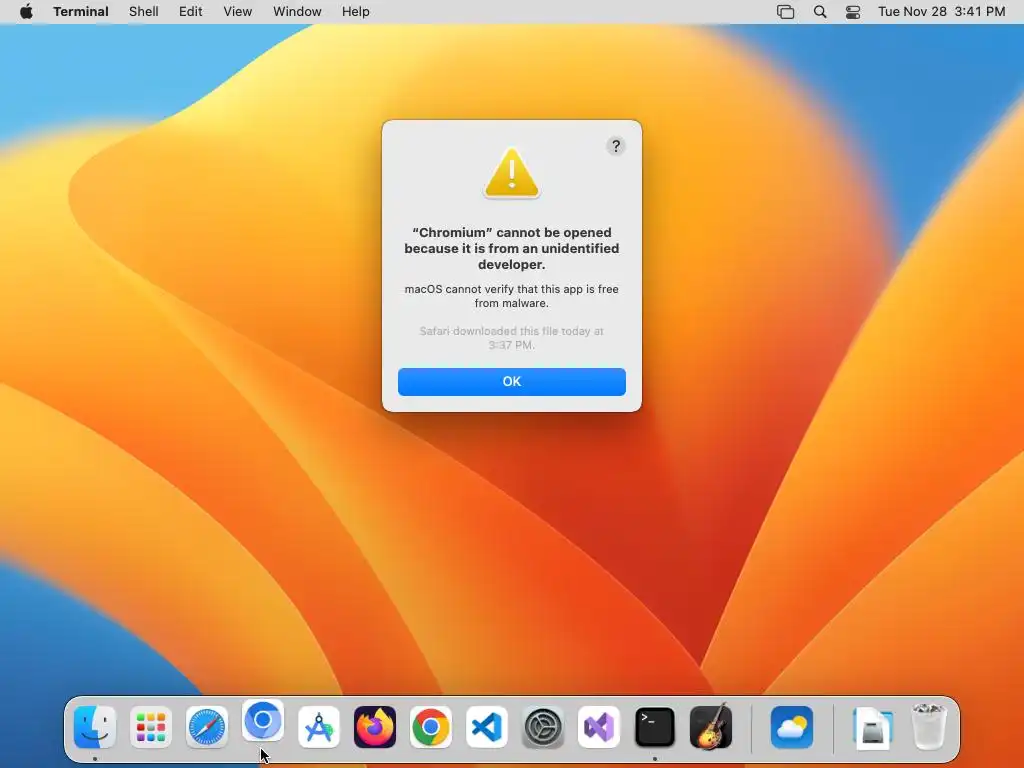
Task: Open Spotlight search in the menu bar
Action: [x=820, y=12]
